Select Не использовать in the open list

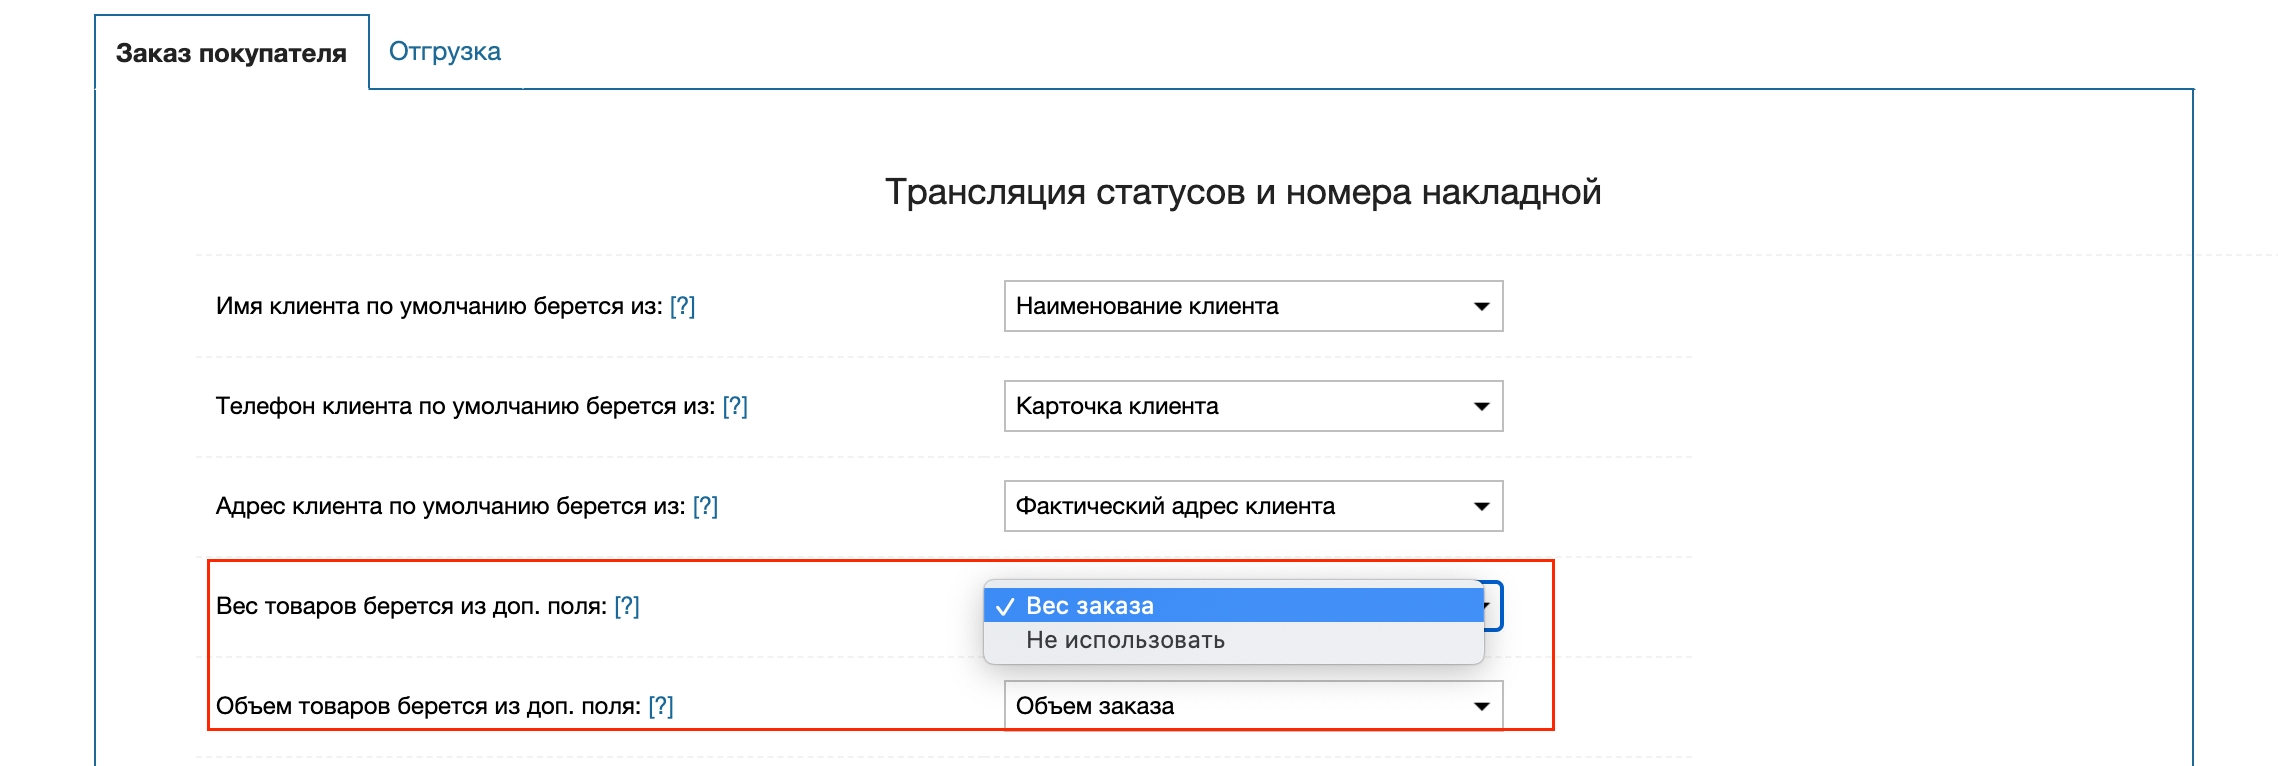tap(1232, 640)
